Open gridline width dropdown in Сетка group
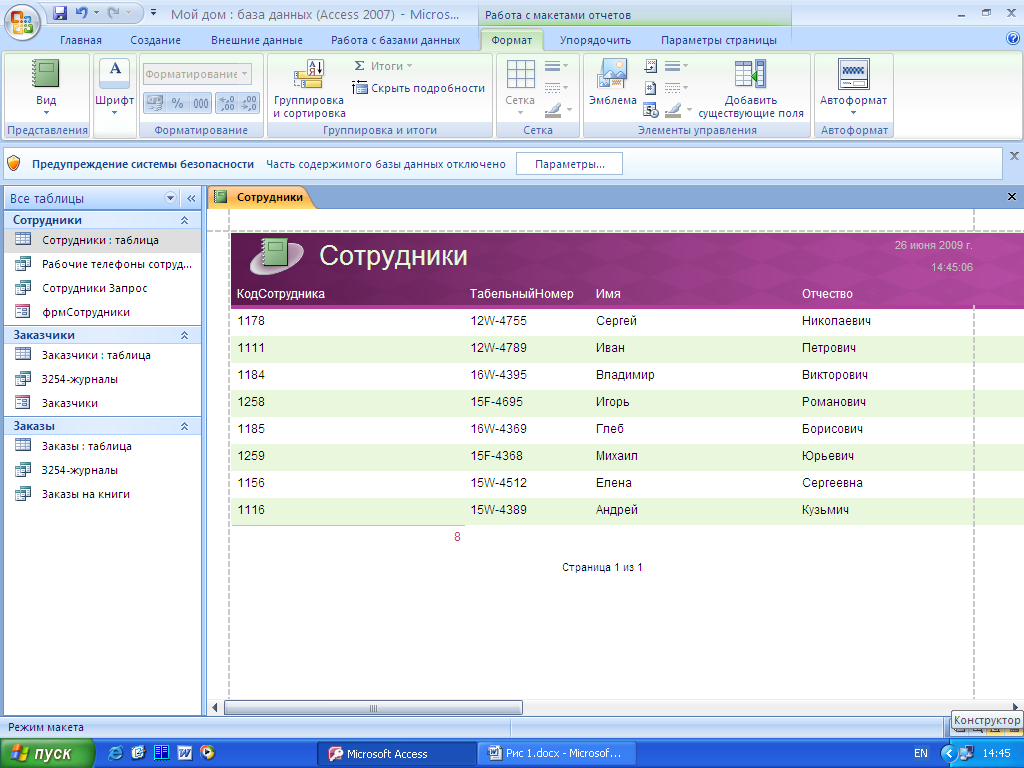 click(556, 66)
